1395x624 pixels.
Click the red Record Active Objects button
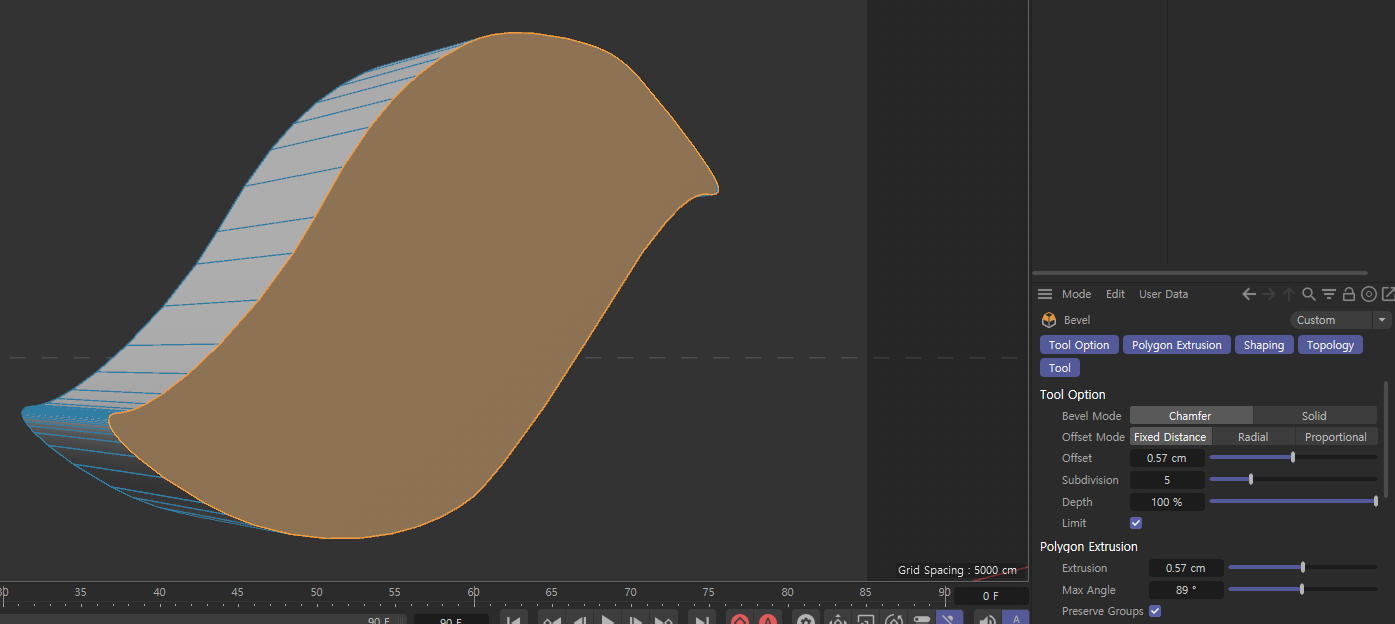740,618
